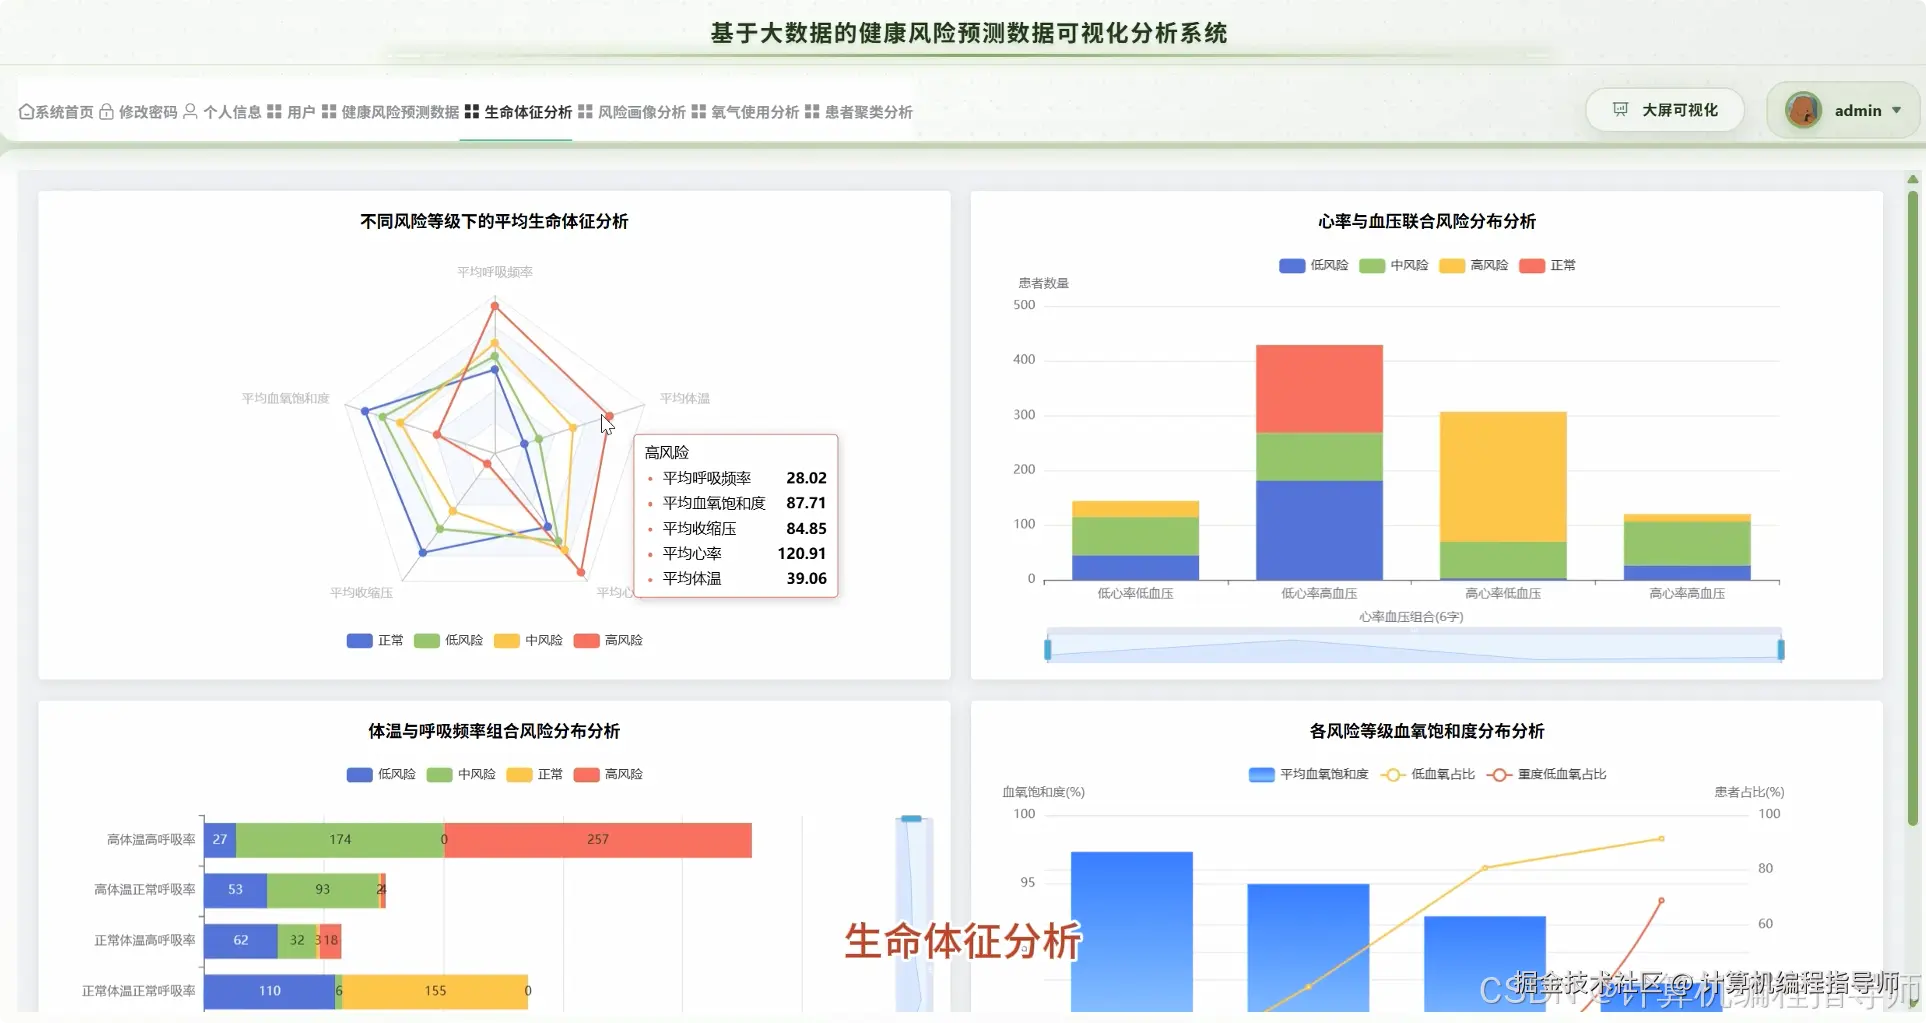1926x1023 pixels.
Task: Go to 用户 menu item
Action: click(301, 112)
